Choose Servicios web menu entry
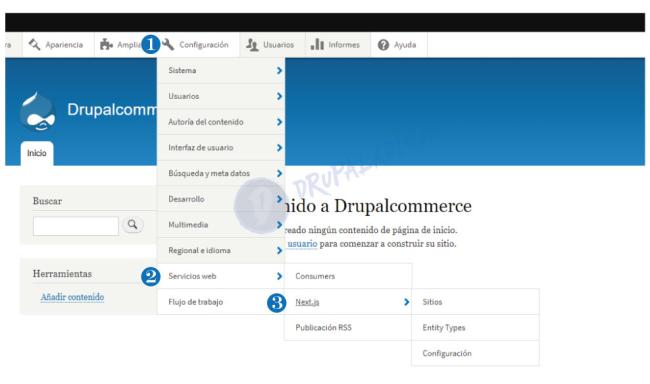Viewport: 650px width, 384px height. pyautogui.click(x=221, y=276)
